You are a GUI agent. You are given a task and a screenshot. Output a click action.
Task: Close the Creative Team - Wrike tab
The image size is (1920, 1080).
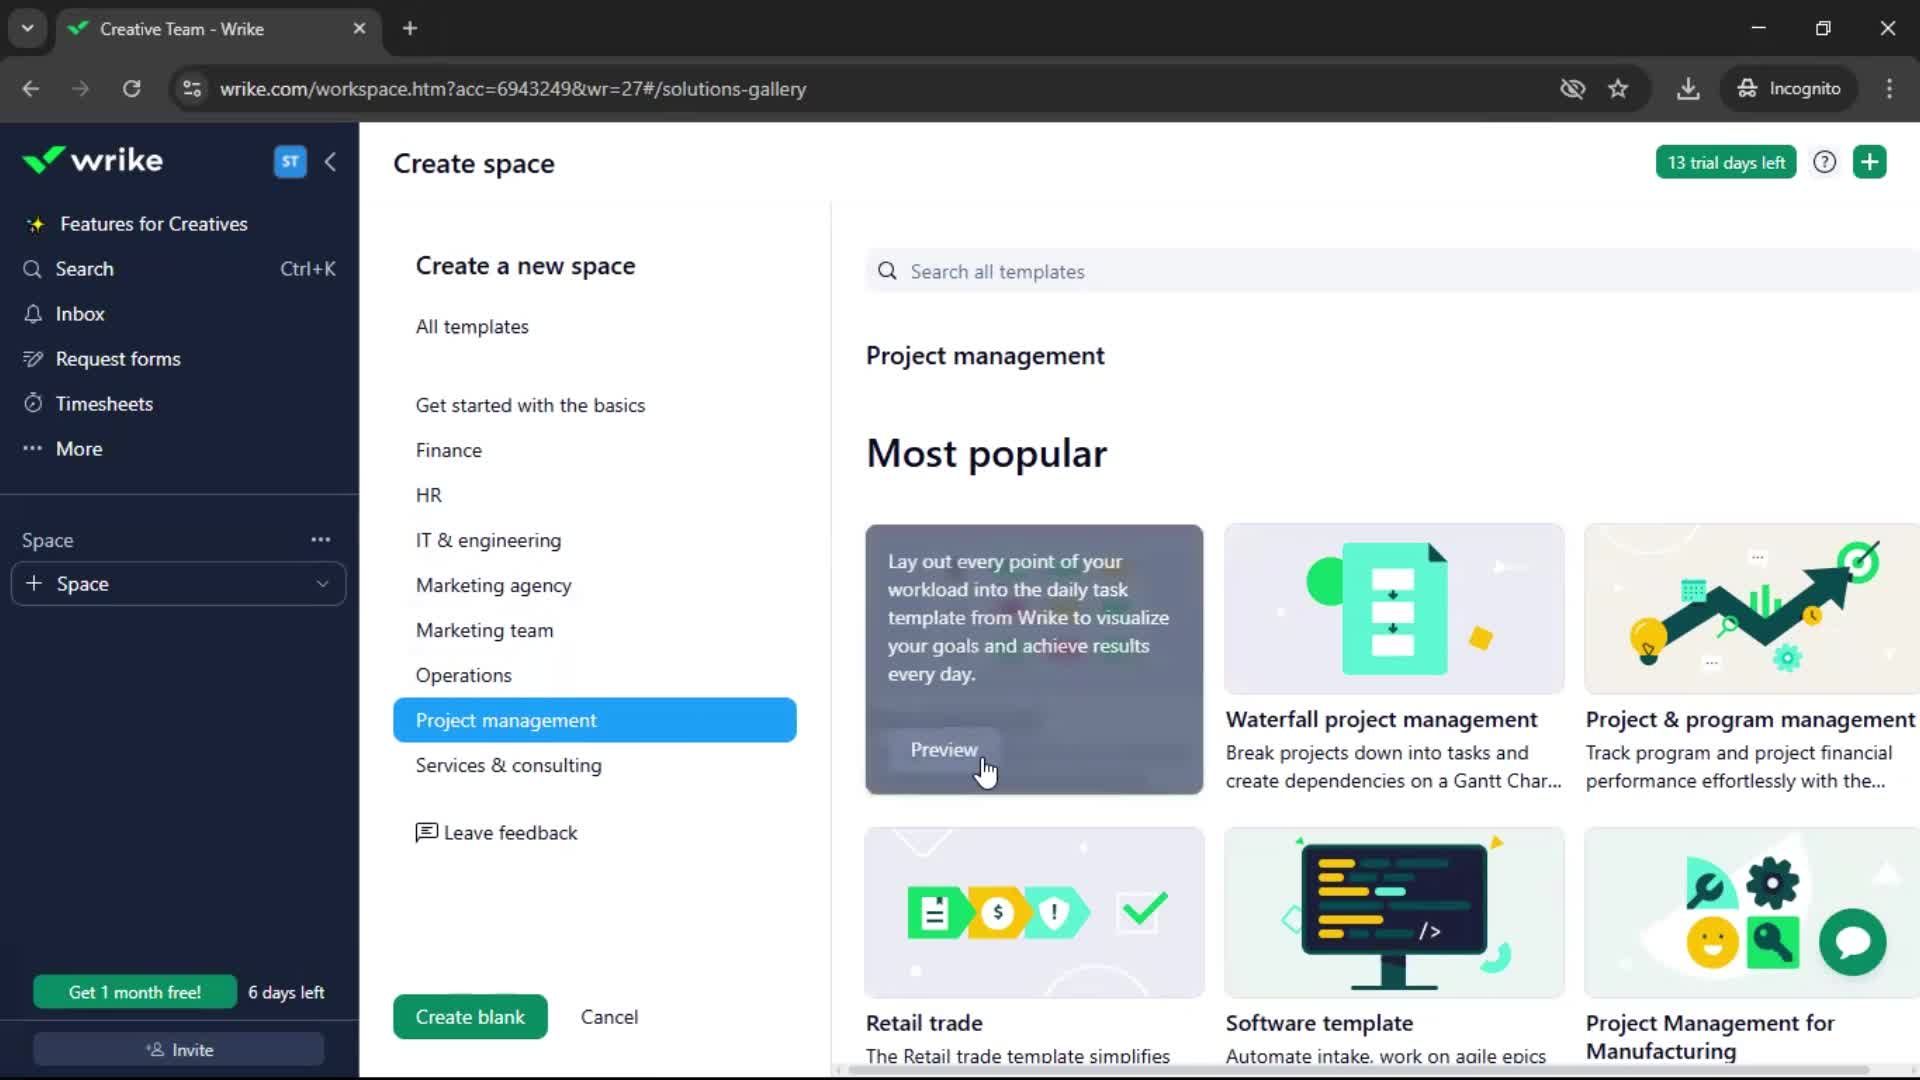[359, 29]
